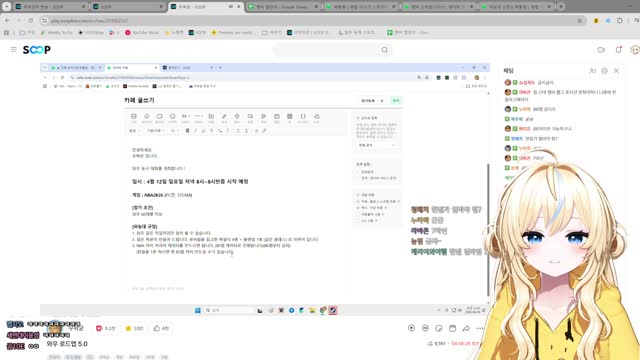The image size is (640, 360).
Task: Click the share arrow icon below player
Action: pos(466,328)
